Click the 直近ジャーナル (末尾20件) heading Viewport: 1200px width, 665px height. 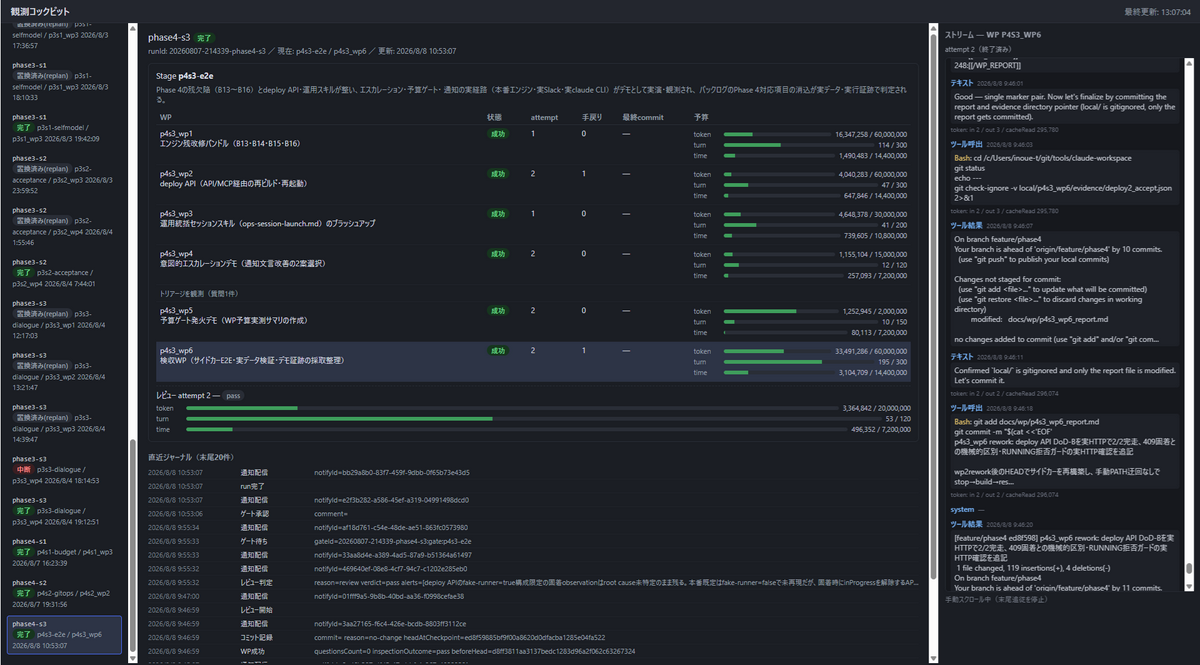[x=190, y=457]
